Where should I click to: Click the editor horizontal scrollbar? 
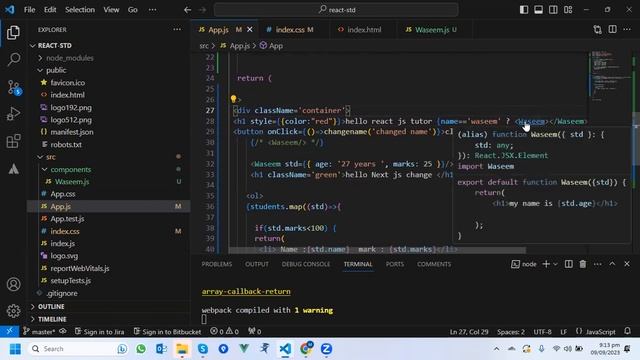[377, 249]
